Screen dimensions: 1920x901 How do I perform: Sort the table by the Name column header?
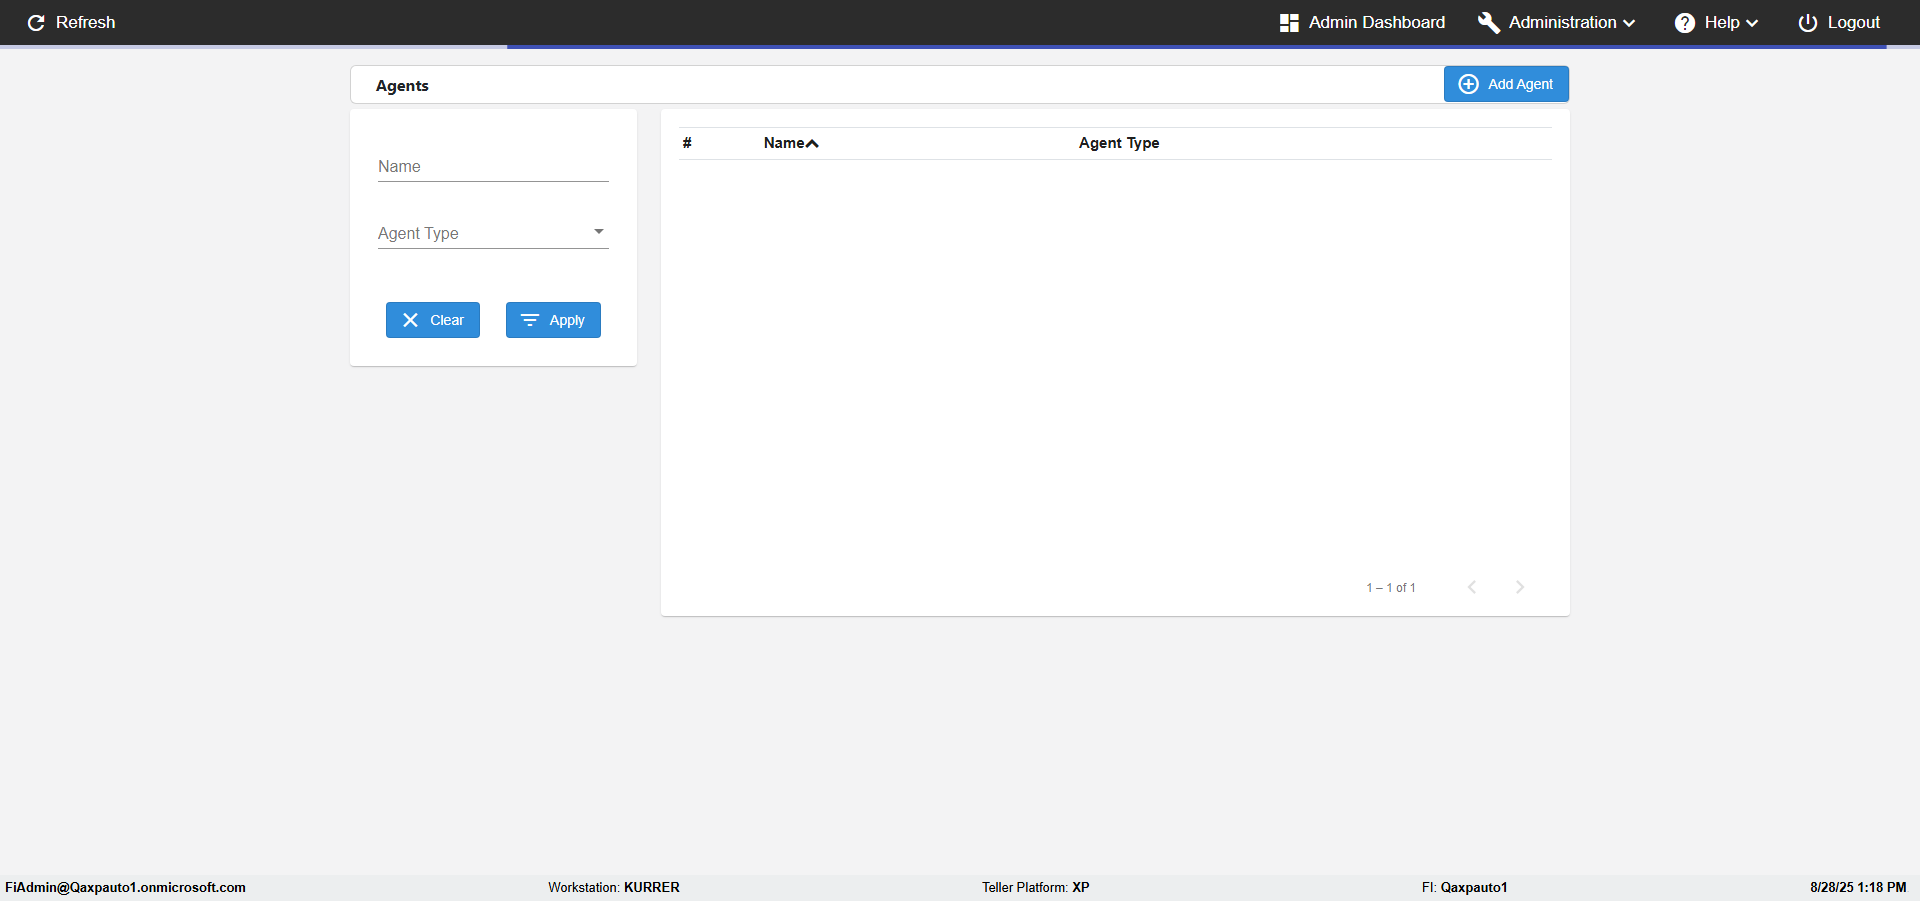(x=784, y=143)
